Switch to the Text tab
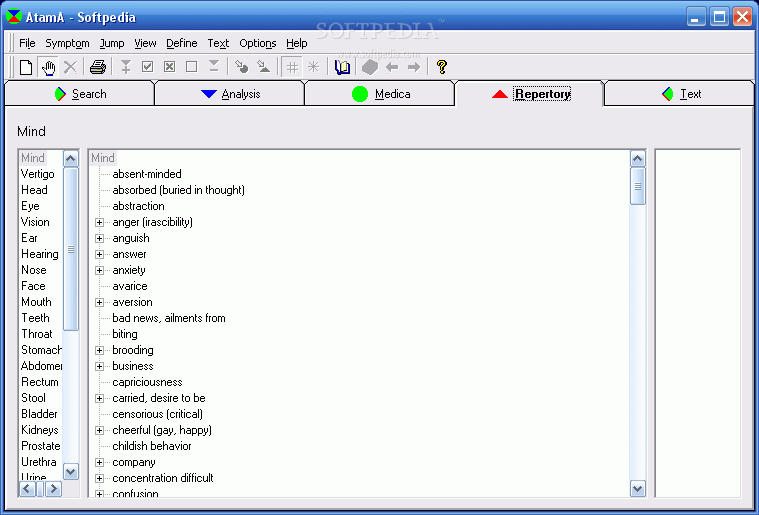This screenshot has width=759, height=515. coord(680,93)
